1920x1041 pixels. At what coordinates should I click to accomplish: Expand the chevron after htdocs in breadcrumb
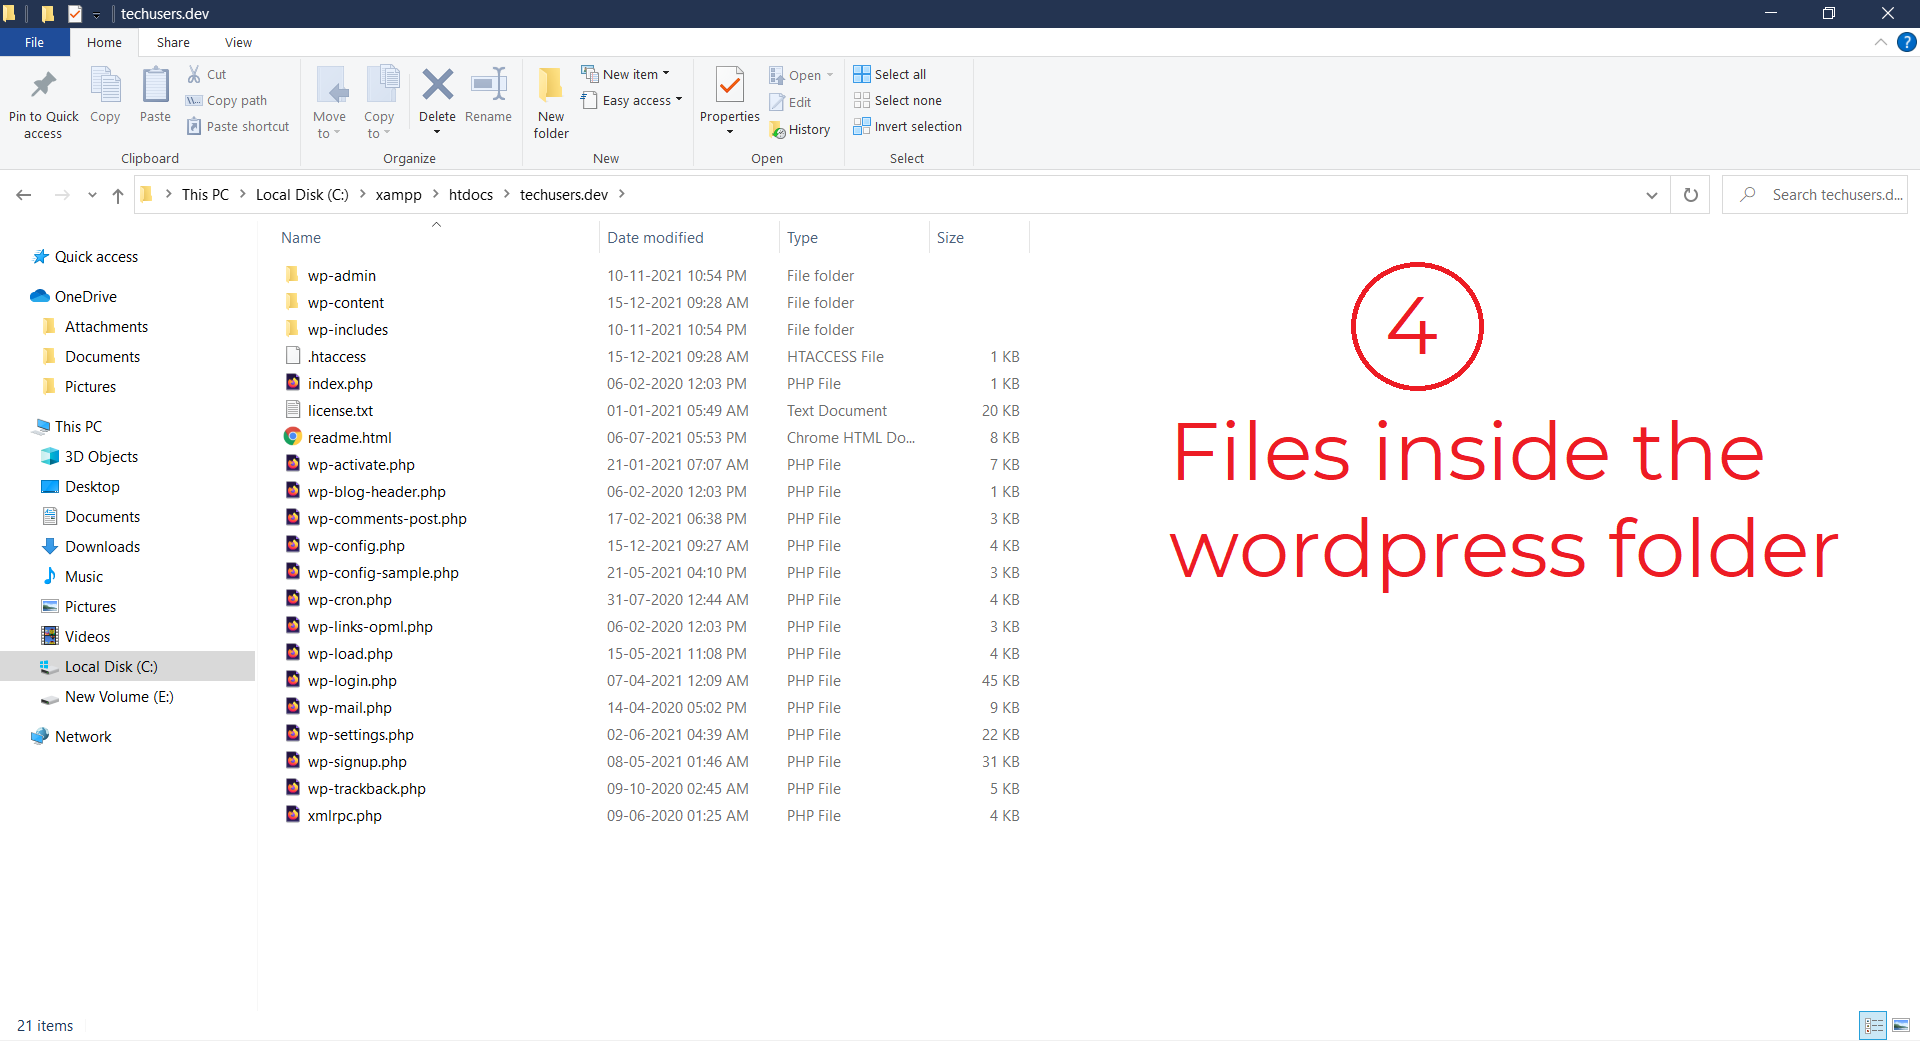pos(506,194)
